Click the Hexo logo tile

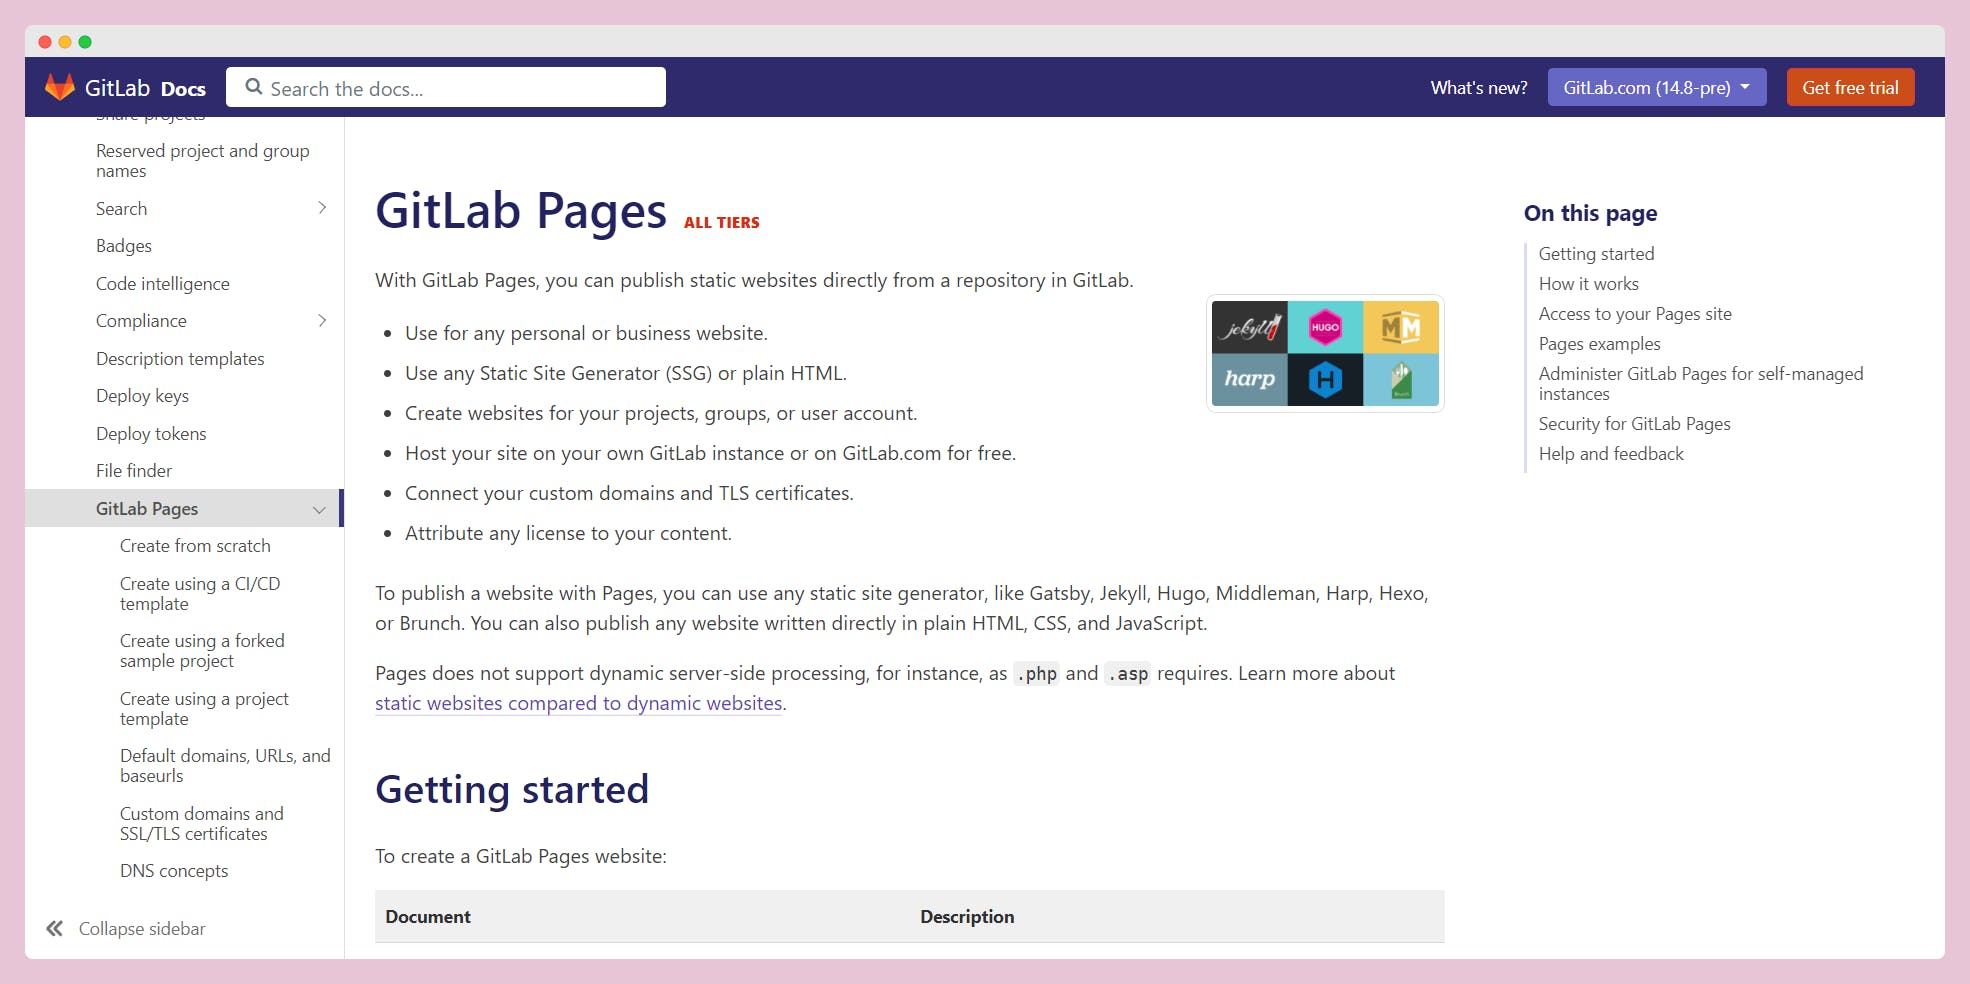click(1325, 380)
